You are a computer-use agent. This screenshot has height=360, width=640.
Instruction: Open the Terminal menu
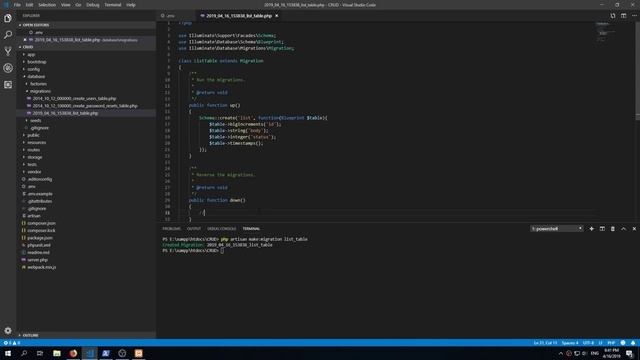[x=113, y=5]
